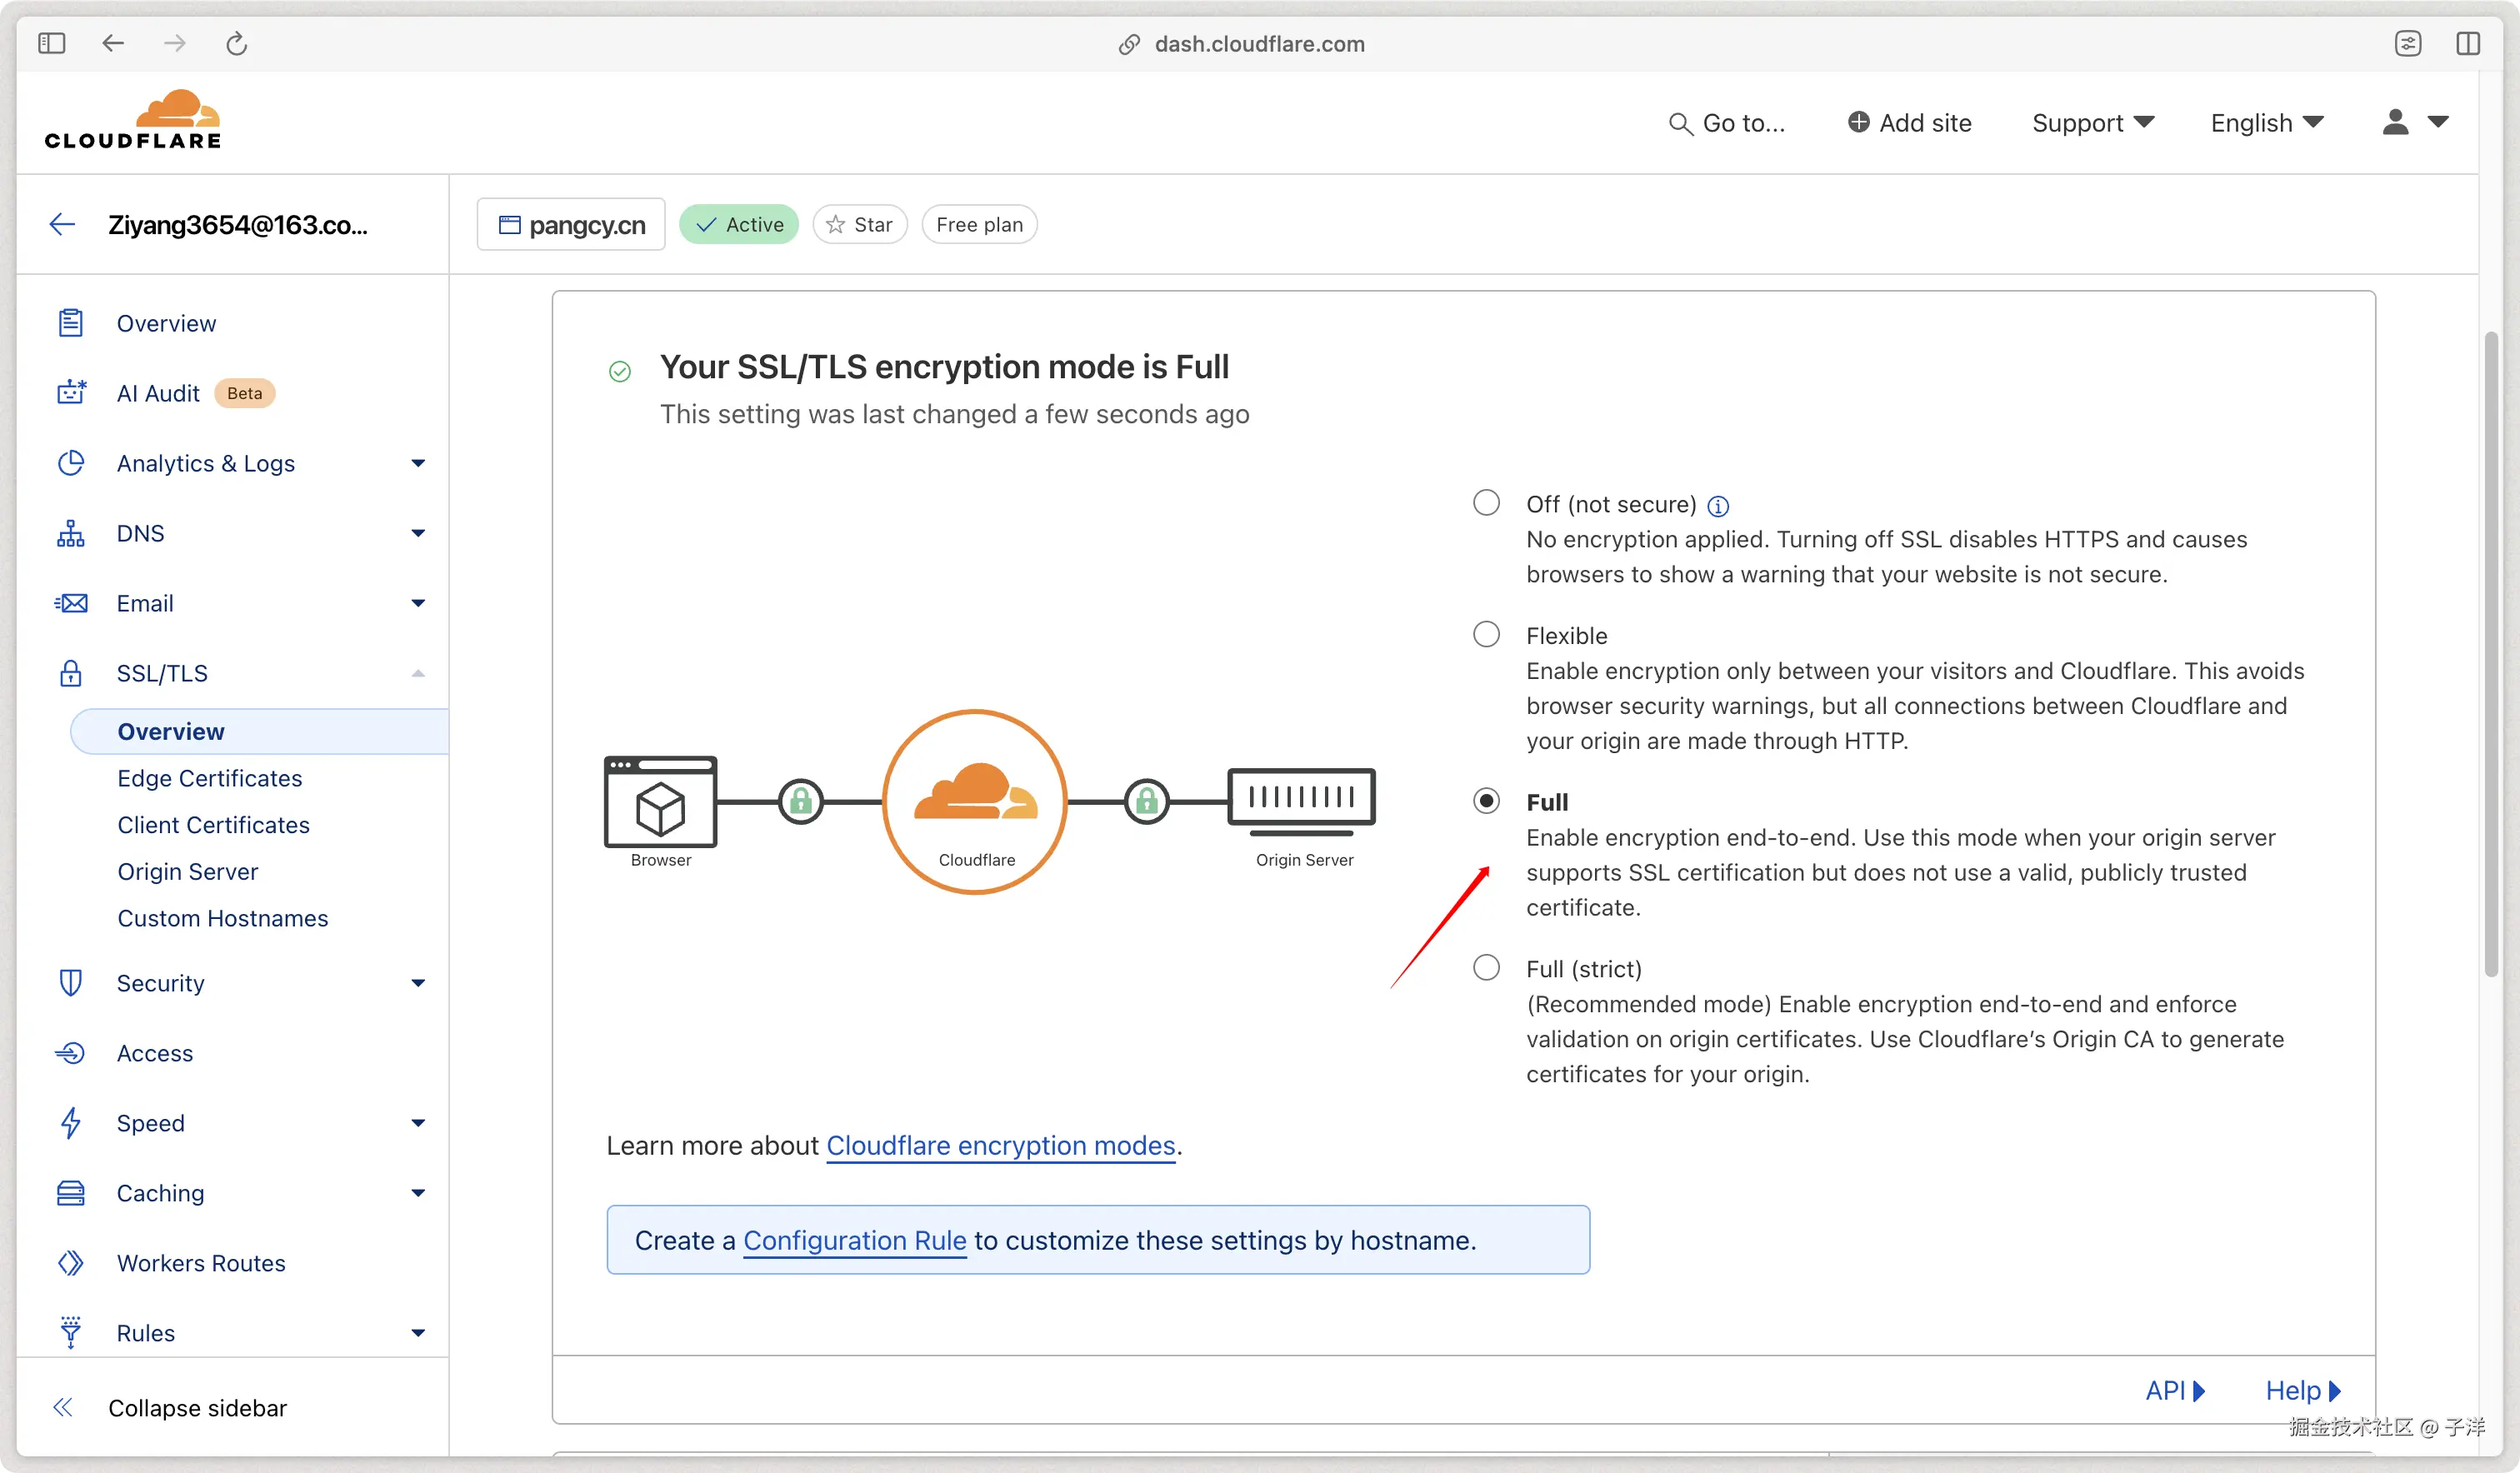
Task: Click the info icon next to Off
Action: pos(1718,506)
